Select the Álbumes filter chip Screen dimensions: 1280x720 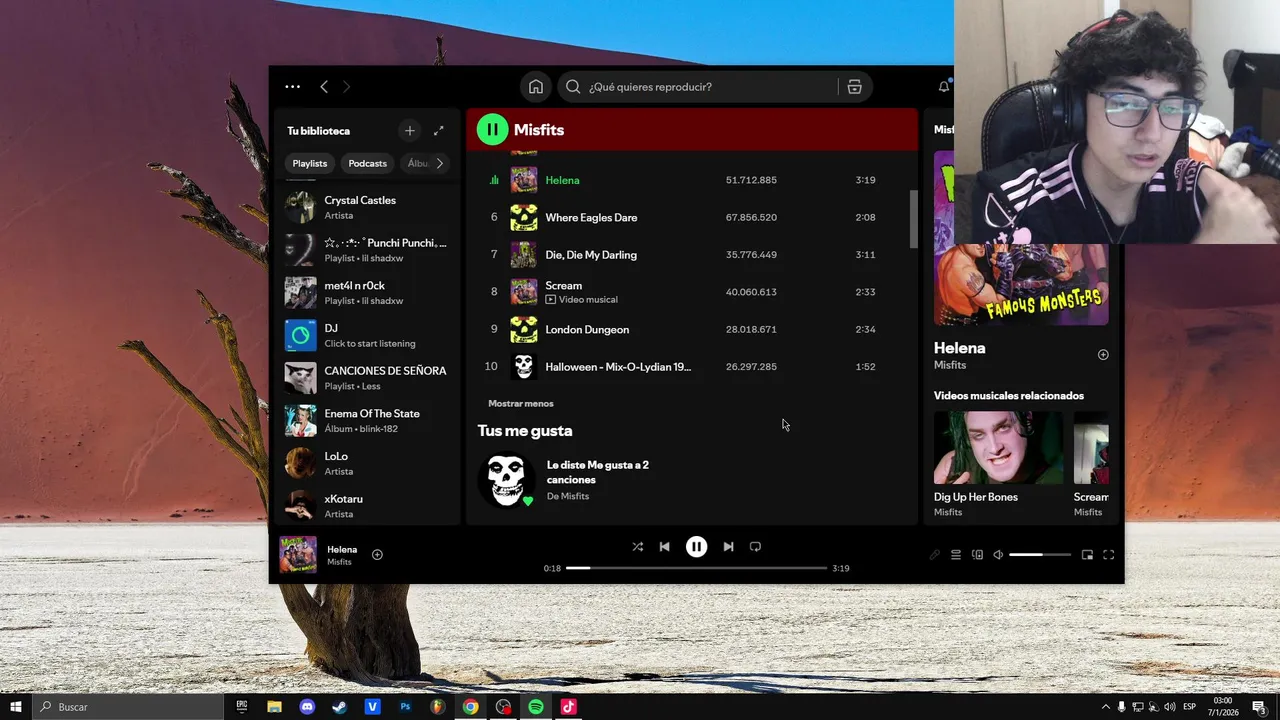click(x=416, y=163)
